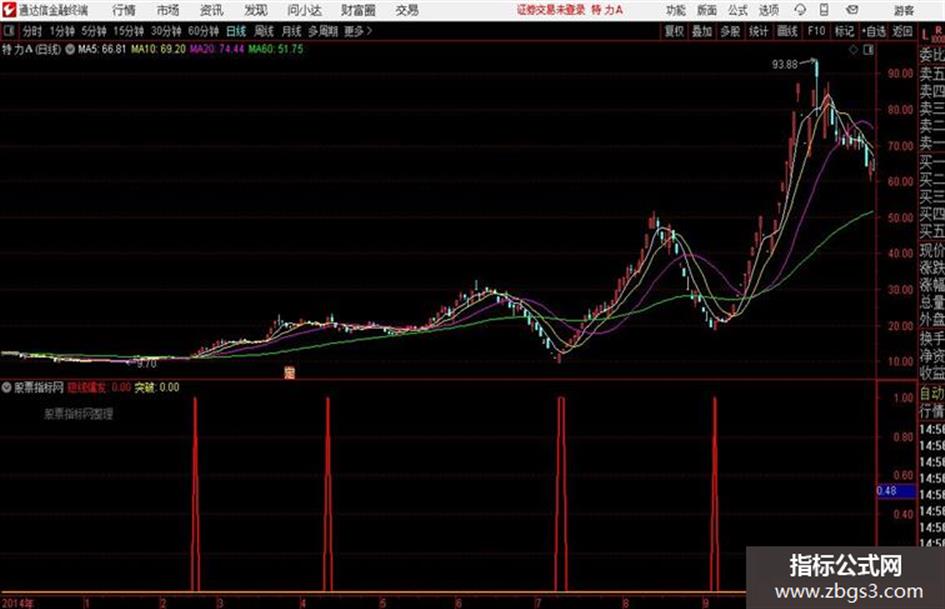This screenshot has height=609, width=945.
Task: Click the MA5: 66.81 indicator value
Action: [102, 49]
